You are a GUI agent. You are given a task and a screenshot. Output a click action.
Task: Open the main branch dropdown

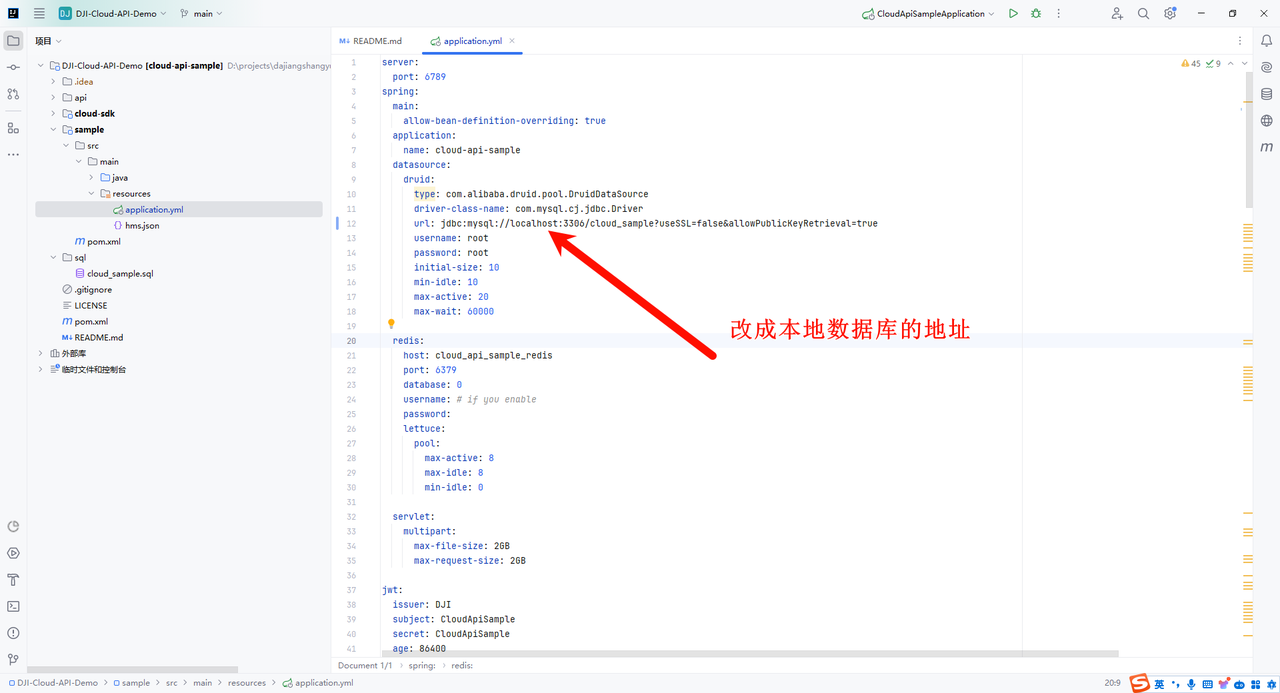[201, 14]
